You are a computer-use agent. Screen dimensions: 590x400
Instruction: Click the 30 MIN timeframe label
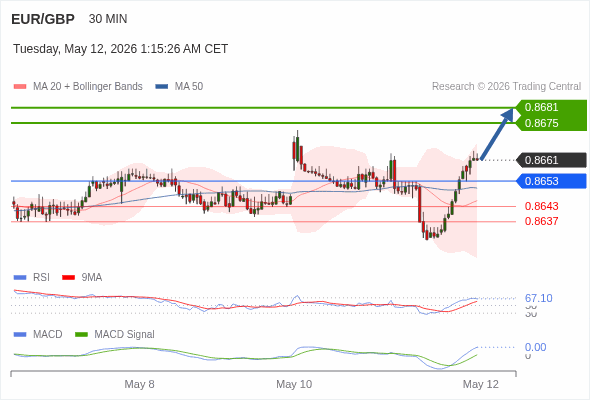[x=108, y=19]
